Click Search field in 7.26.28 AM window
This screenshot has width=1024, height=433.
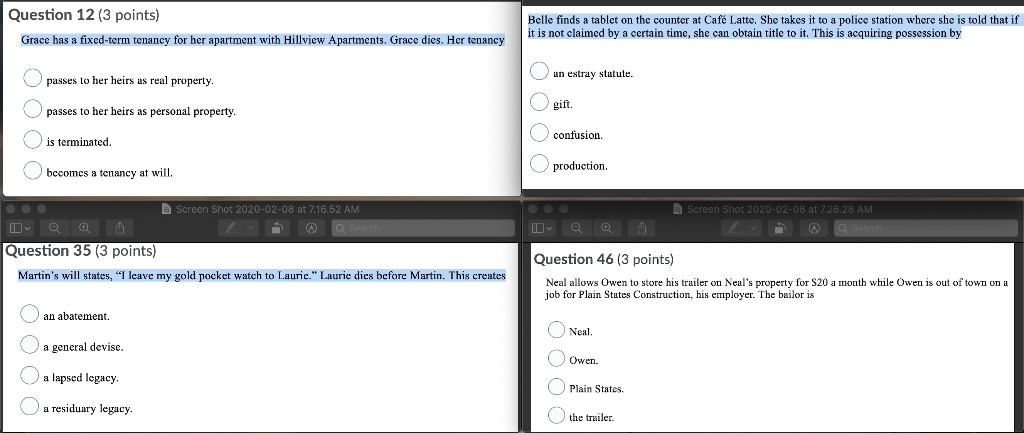point(926,228)
